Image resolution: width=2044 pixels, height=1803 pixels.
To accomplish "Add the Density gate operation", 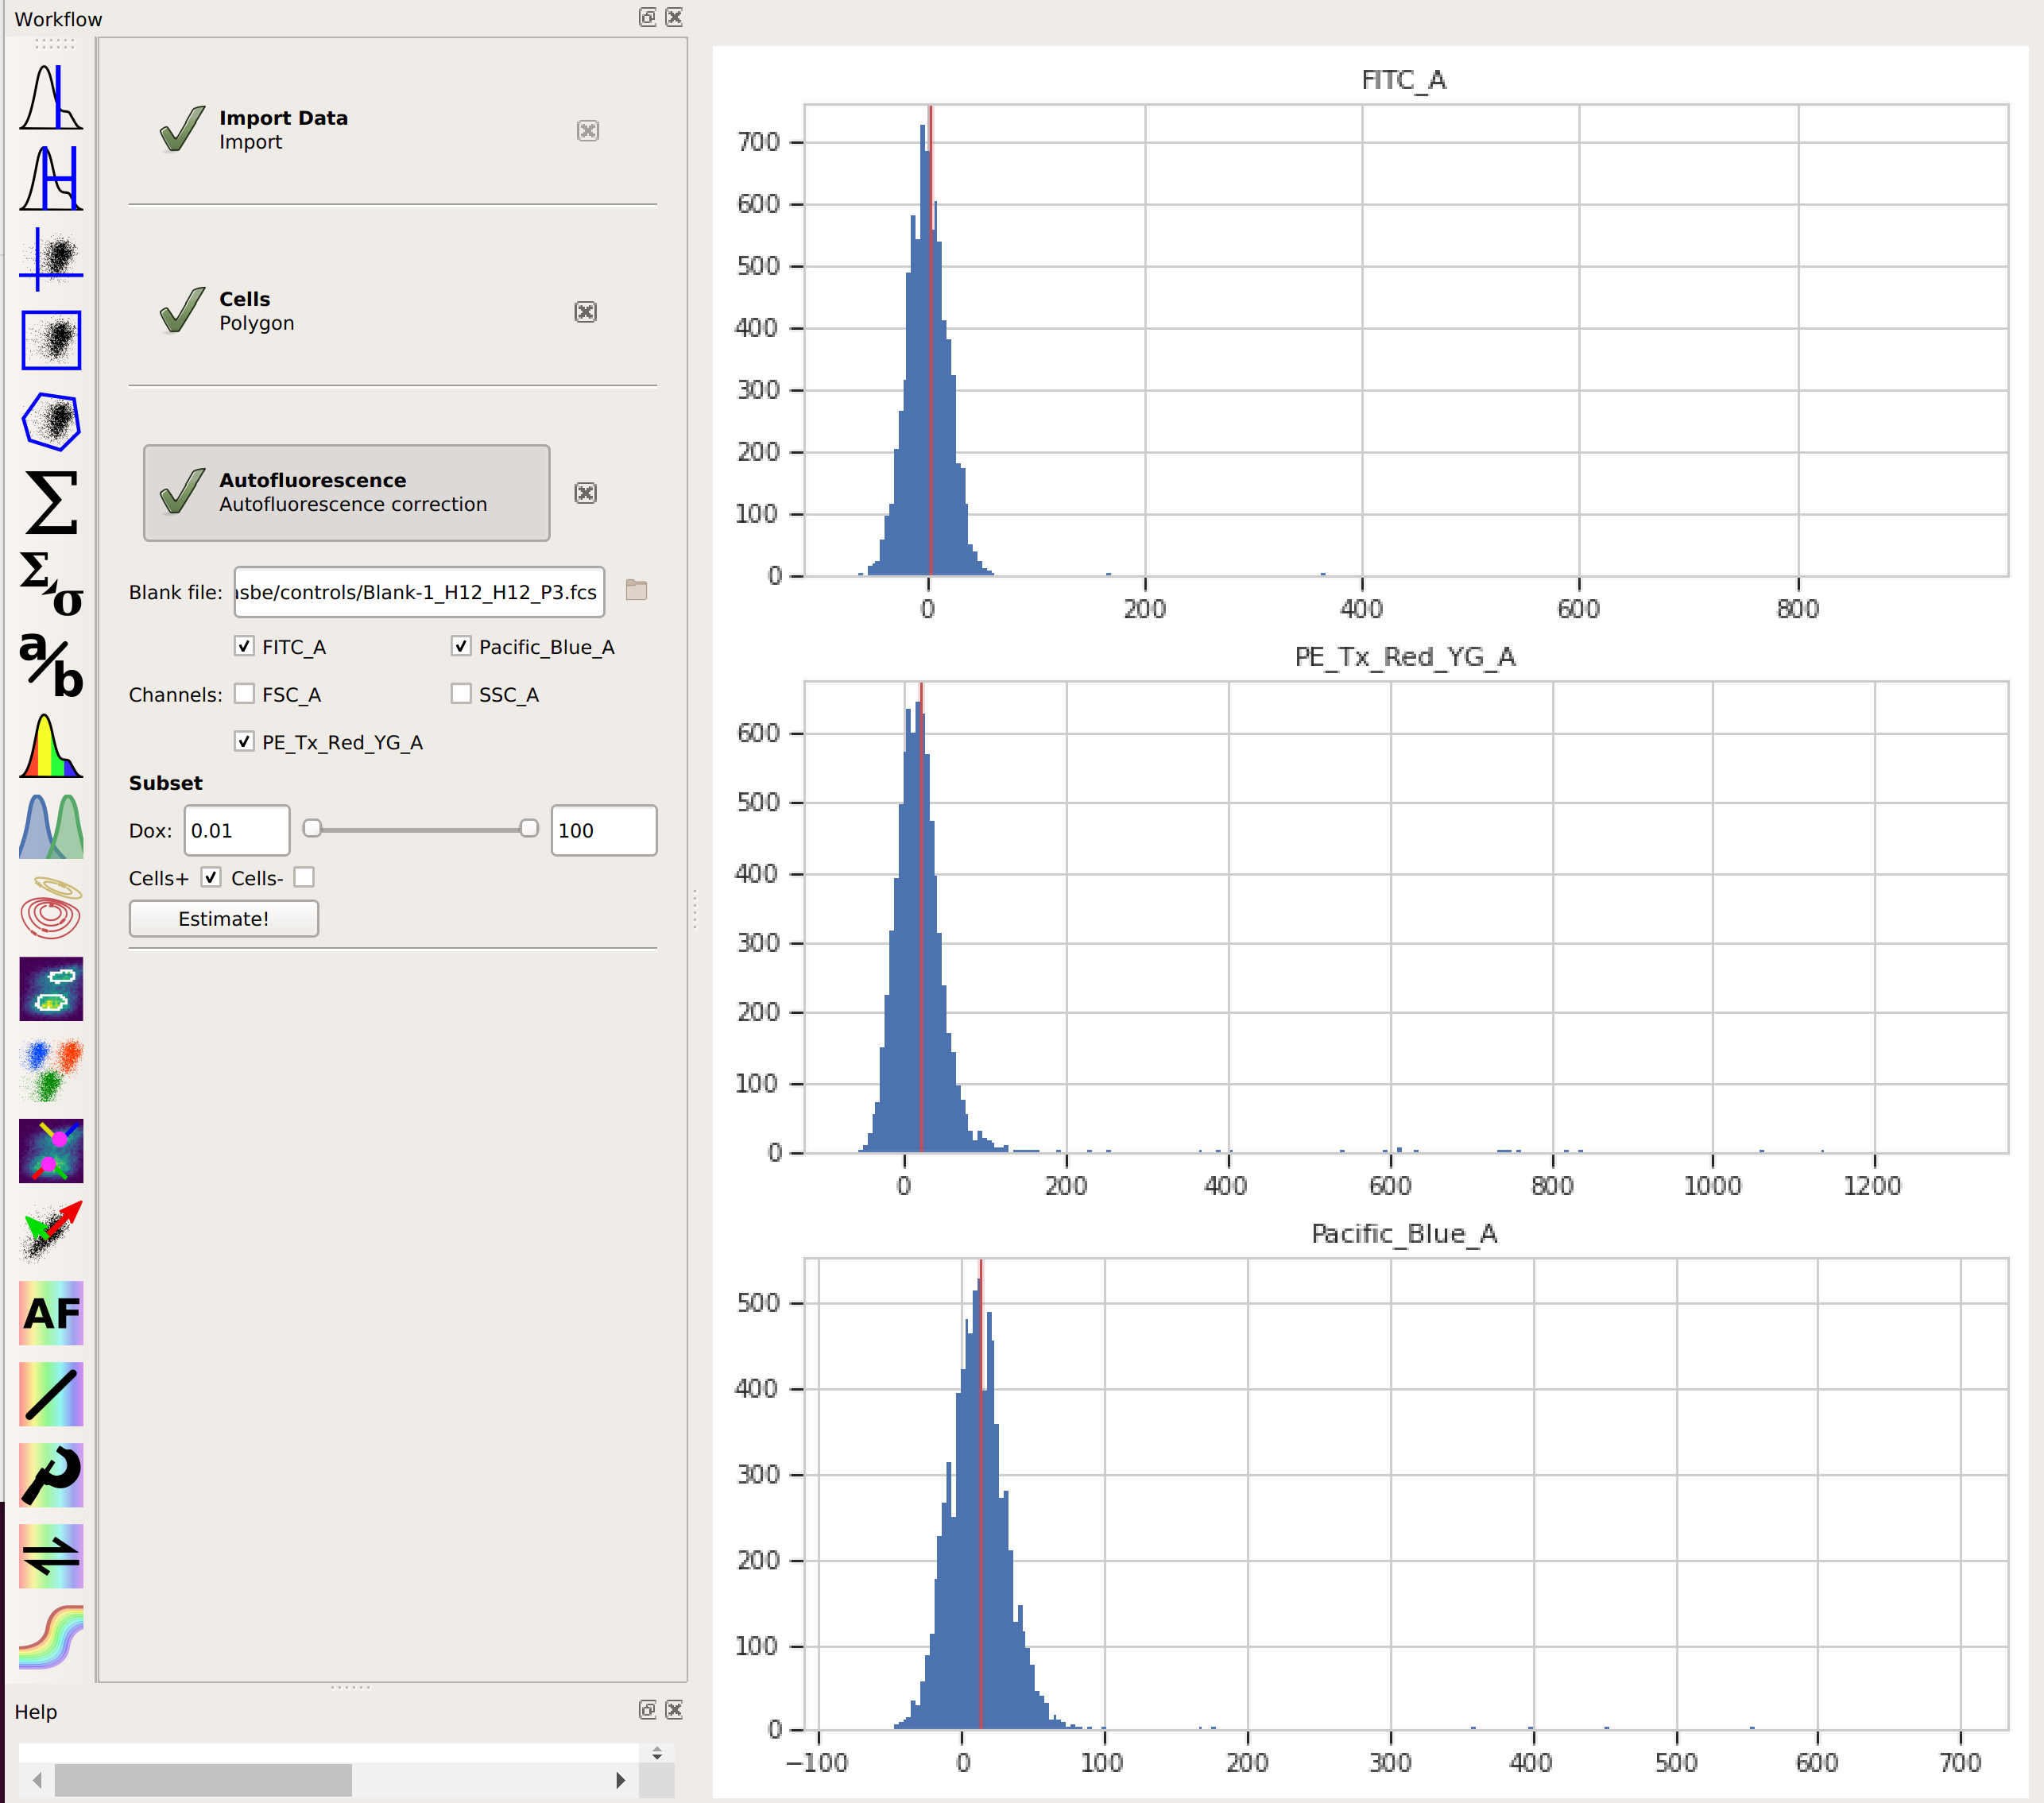I will point(51,989).
